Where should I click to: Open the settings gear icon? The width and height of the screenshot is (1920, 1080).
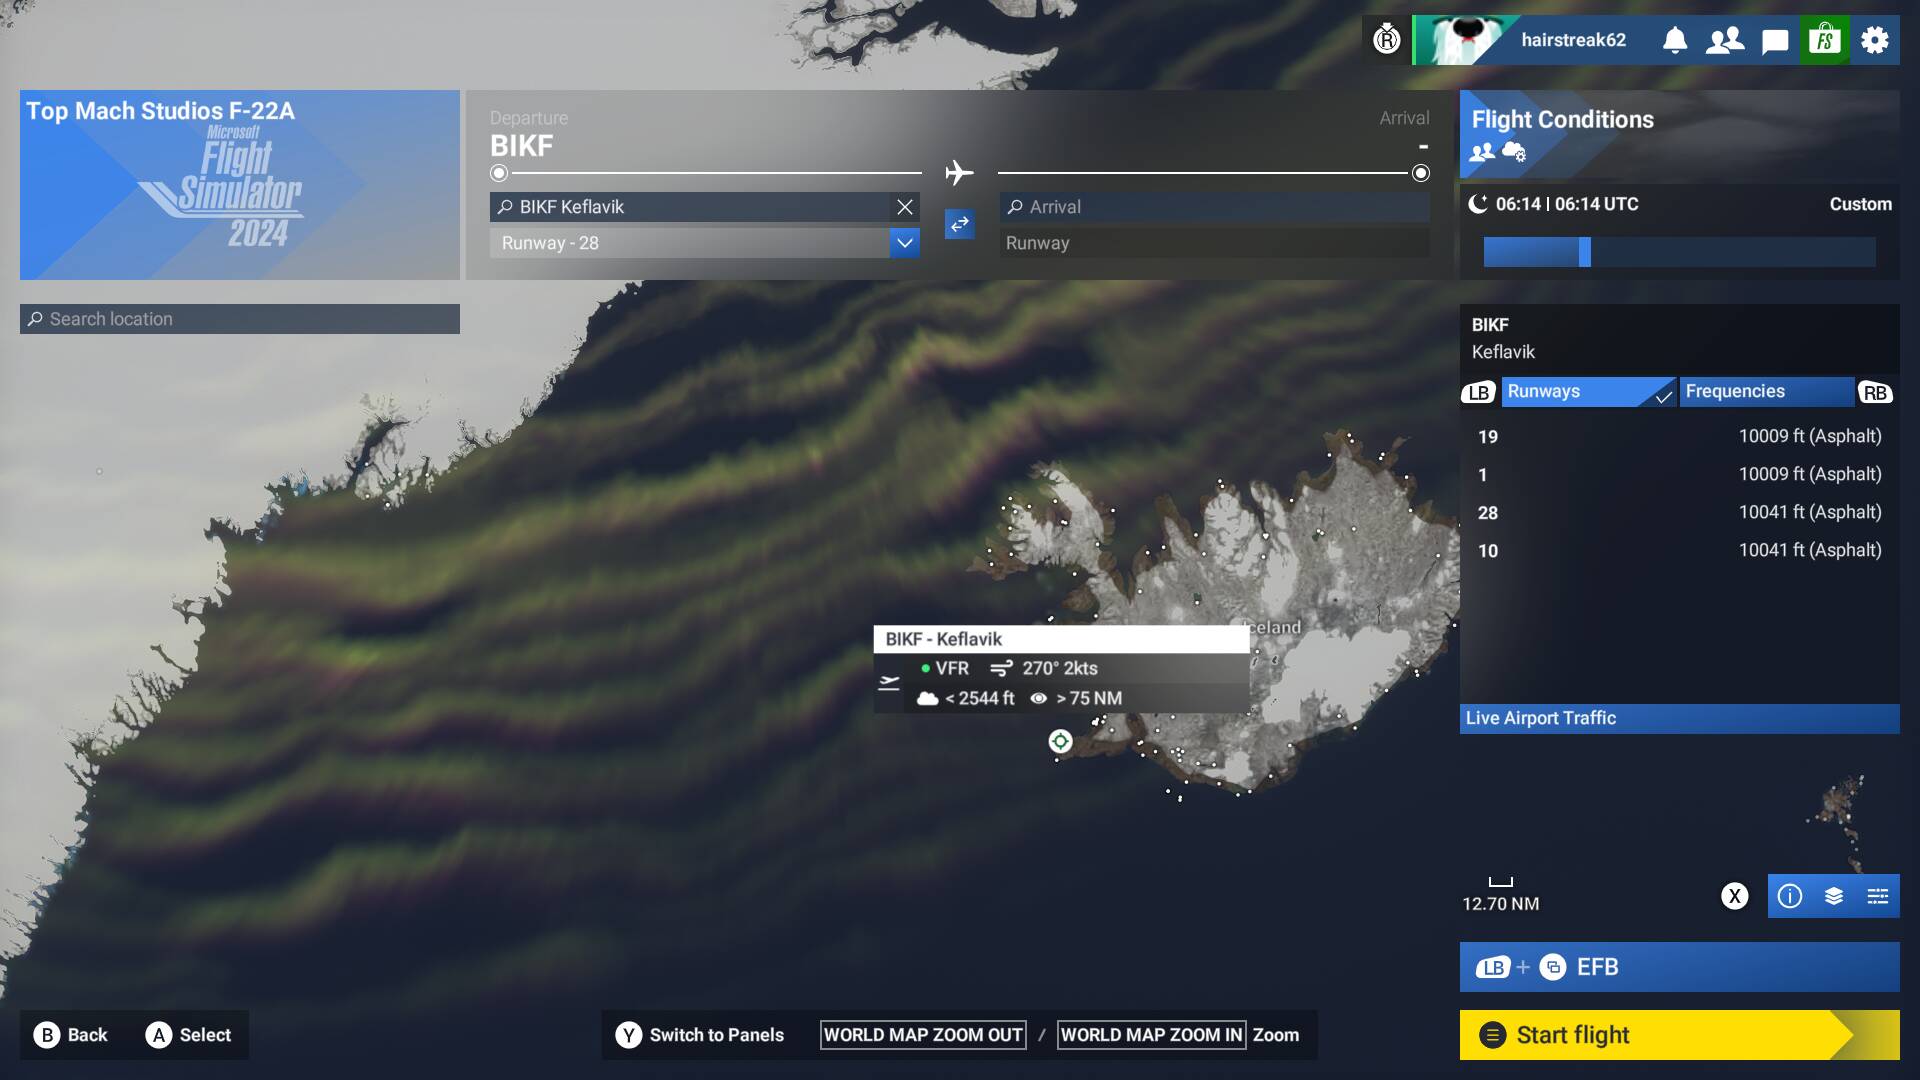point(1875,40)
